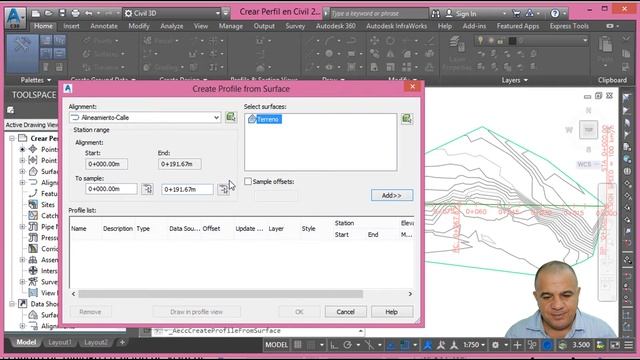Open the Layout1 tab
This screenshot has width=640, height=360.
pos(60,342)
